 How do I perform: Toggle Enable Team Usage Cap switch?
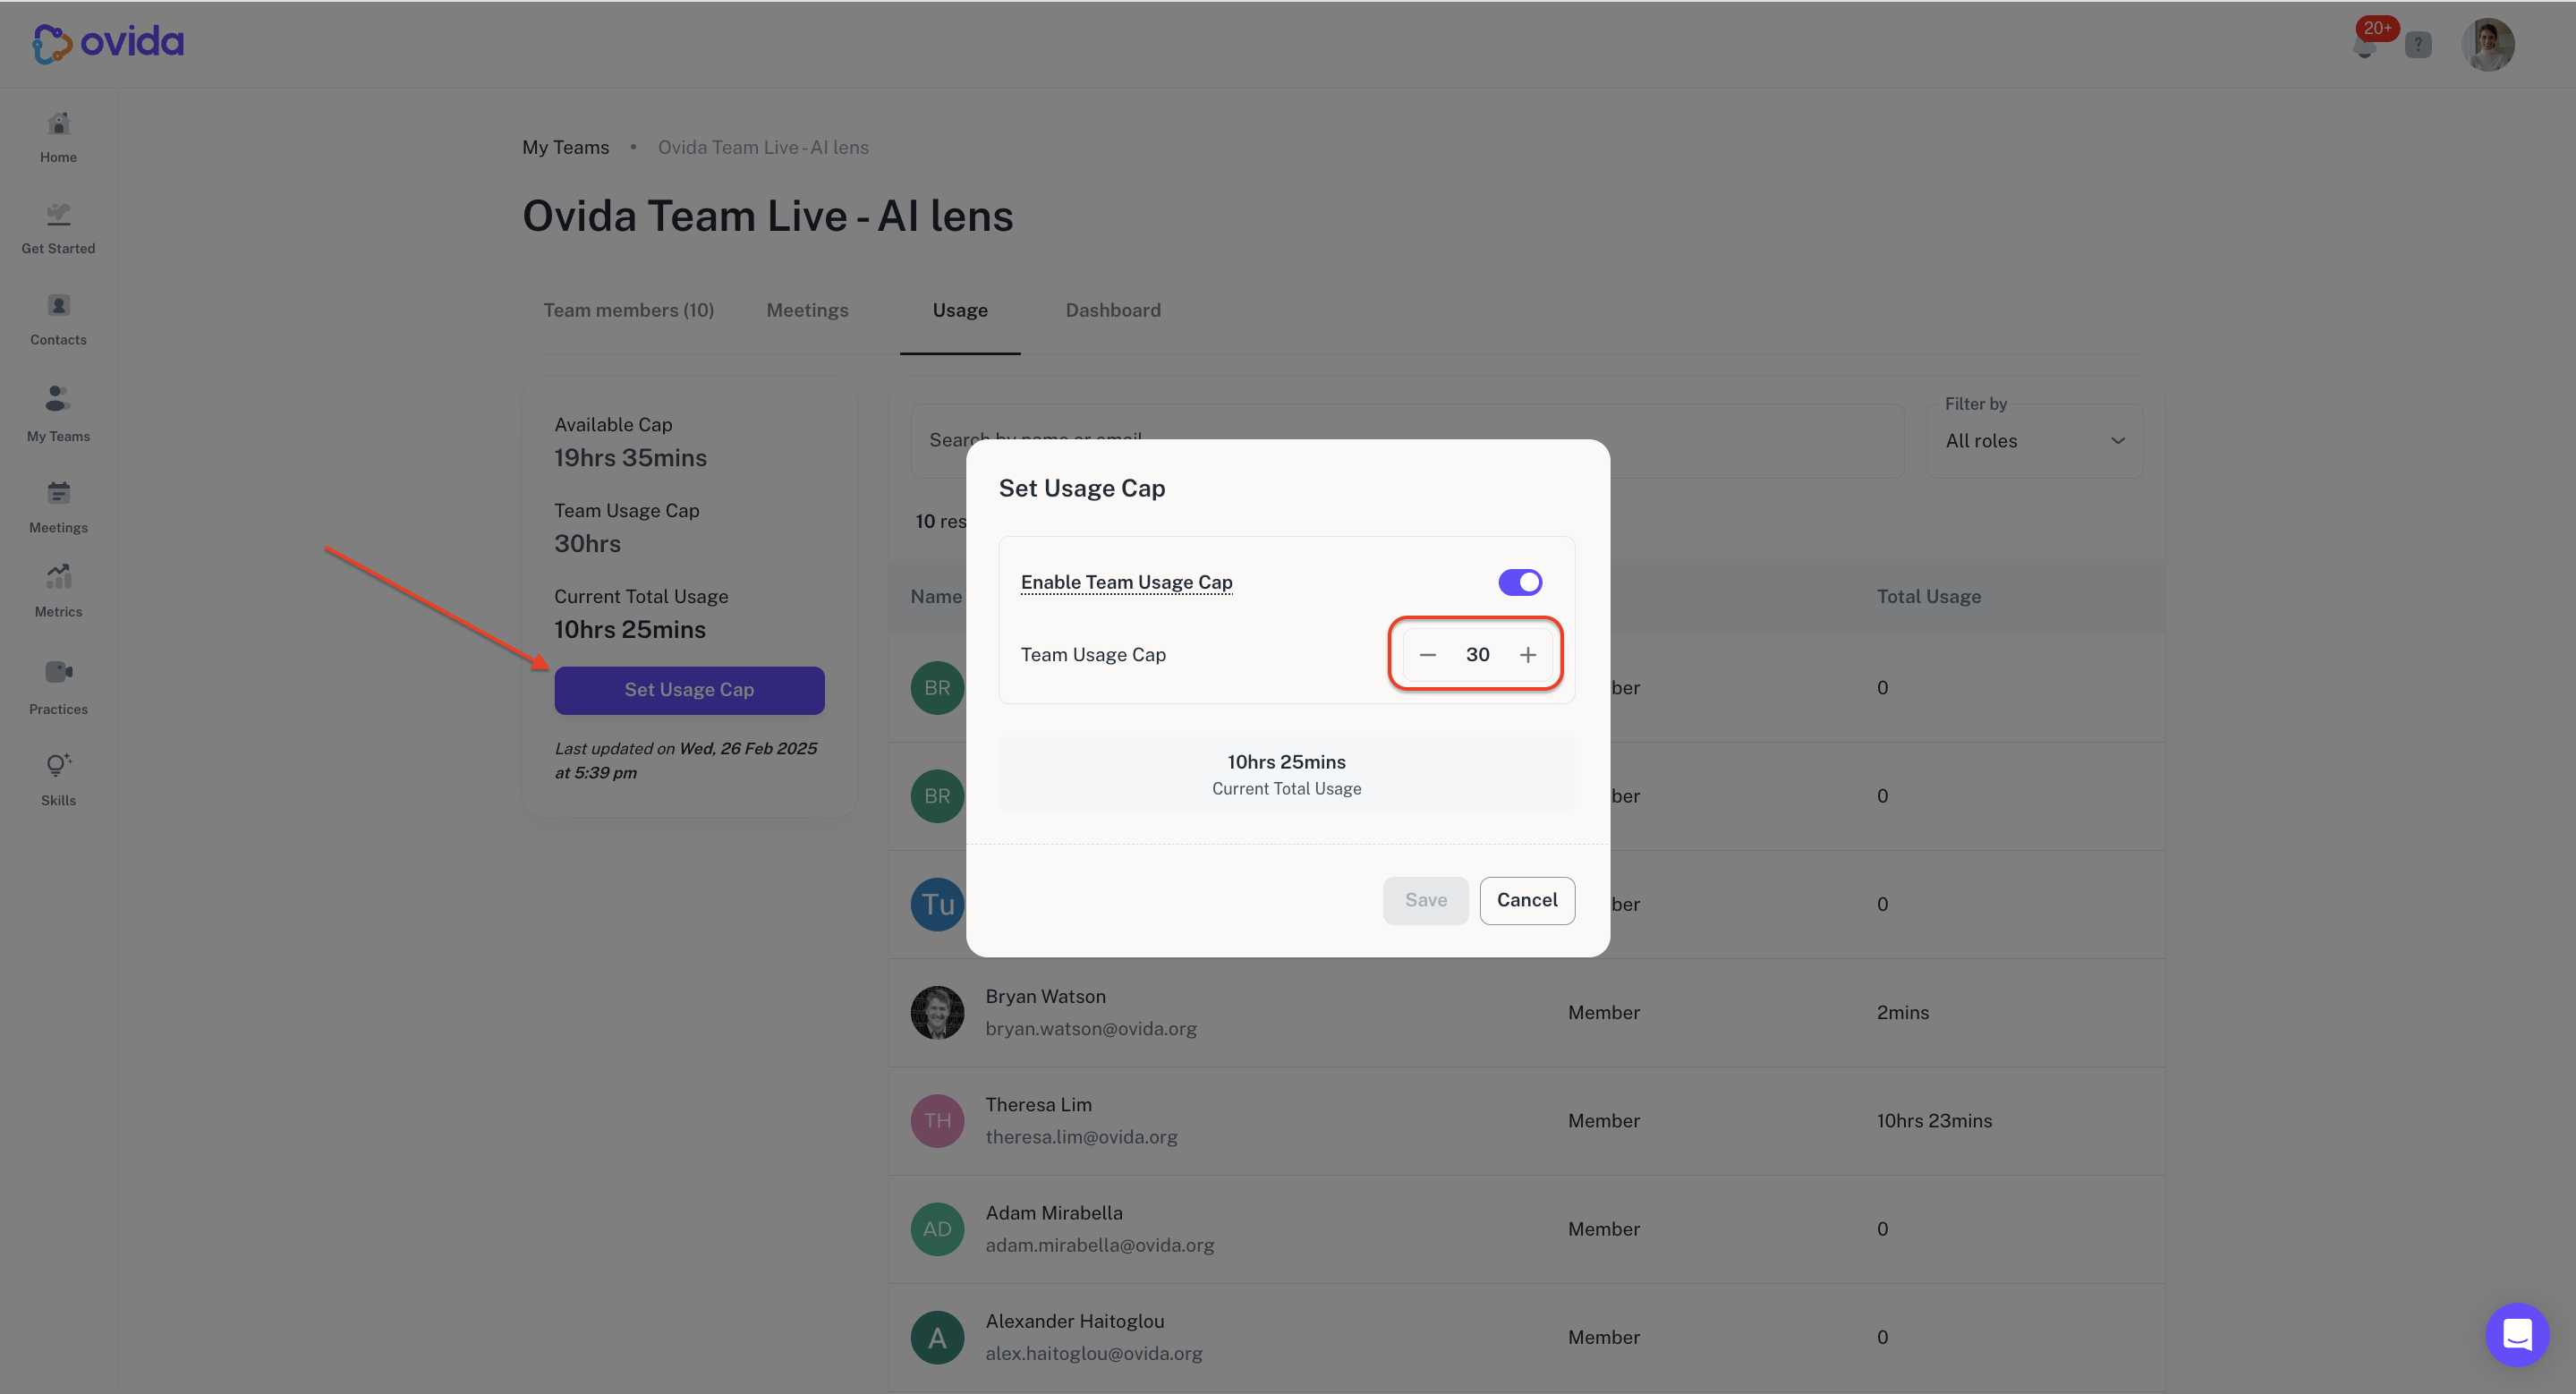pos(1520,582)
